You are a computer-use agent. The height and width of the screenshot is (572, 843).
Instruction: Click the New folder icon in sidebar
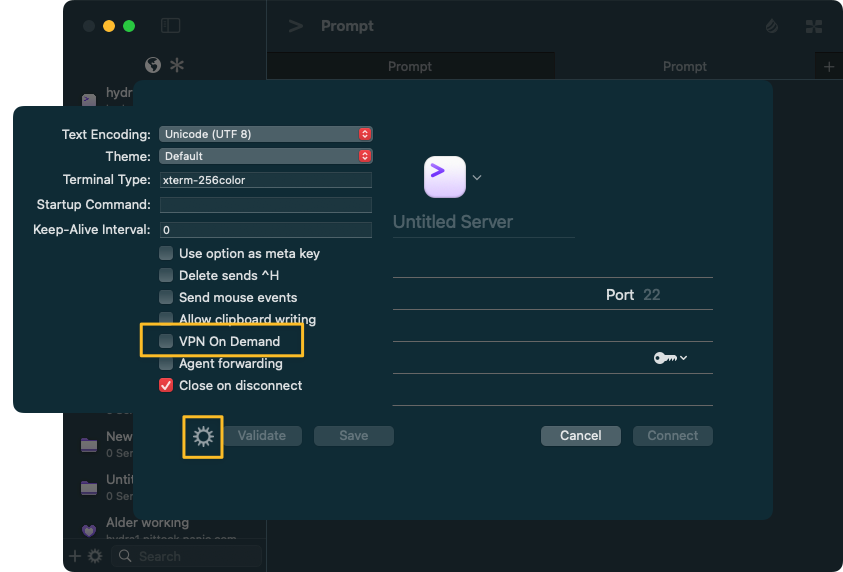89,444
